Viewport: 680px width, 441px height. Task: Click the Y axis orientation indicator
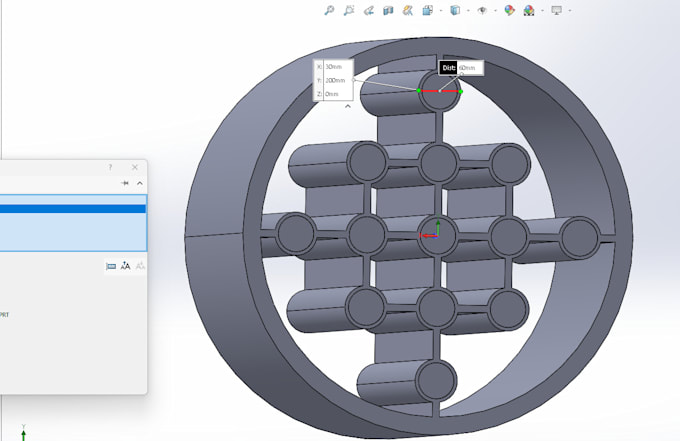(x=23, y=432)
